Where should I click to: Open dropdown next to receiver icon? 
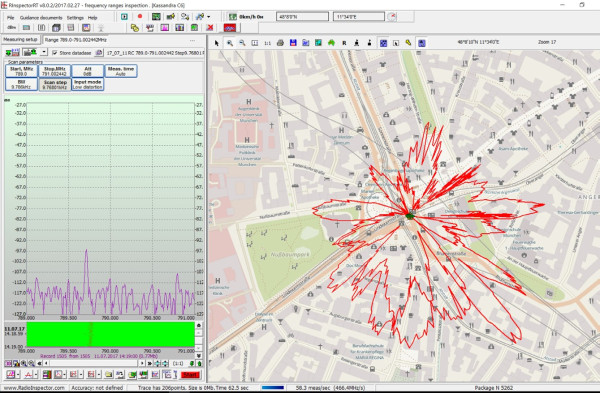coord(44,52)
